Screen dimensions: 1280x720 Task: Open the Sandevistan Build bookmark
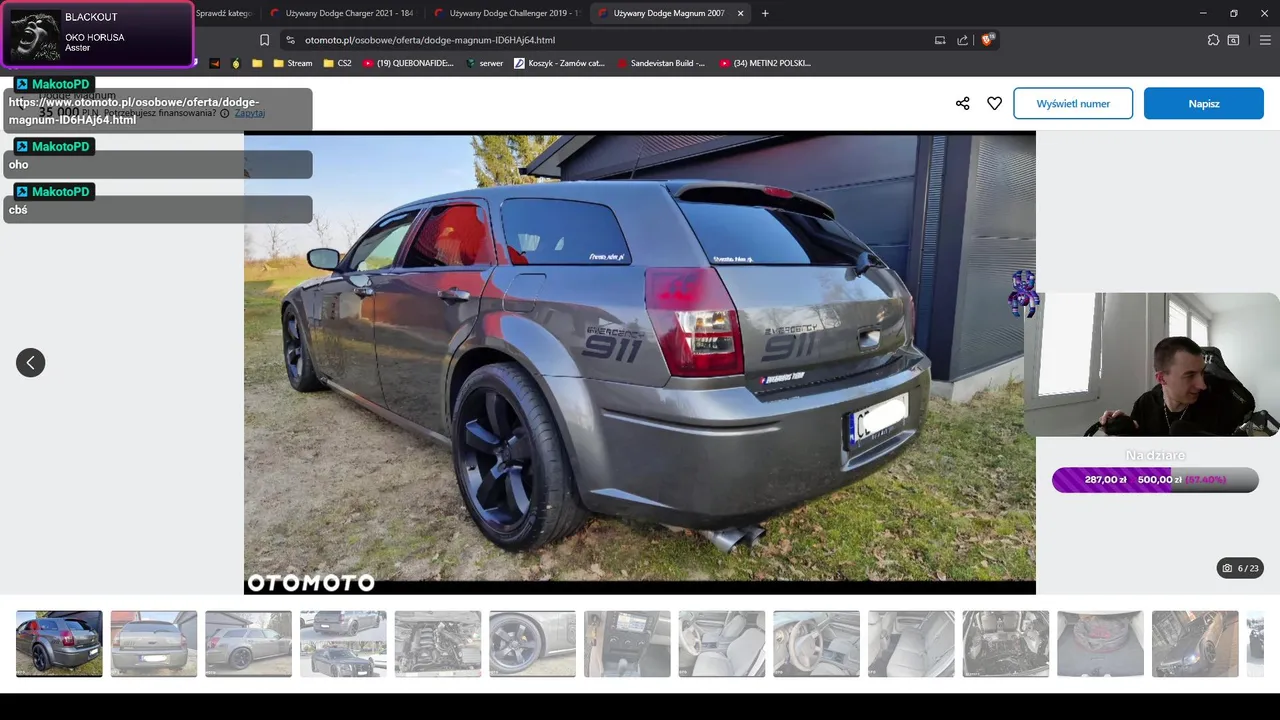coord(661,63)
